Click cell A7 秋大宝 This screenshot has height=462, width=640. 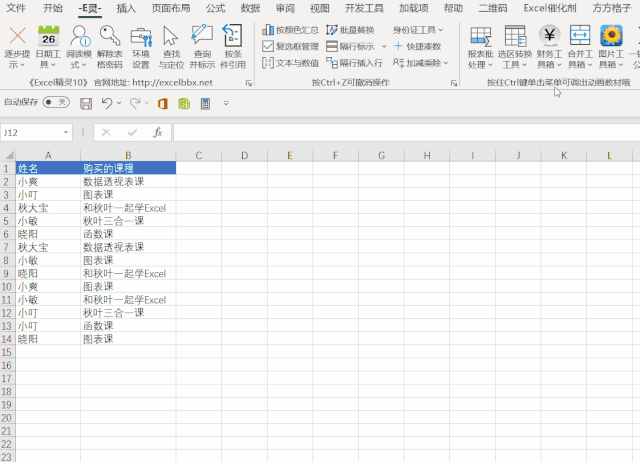coord(48,247)
